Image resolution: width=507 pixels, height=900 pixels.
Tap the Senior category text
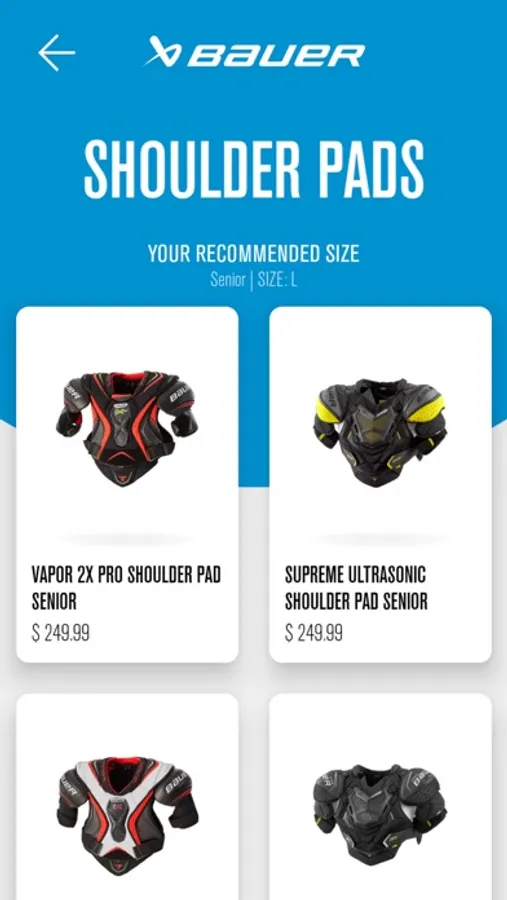[228, 281]
